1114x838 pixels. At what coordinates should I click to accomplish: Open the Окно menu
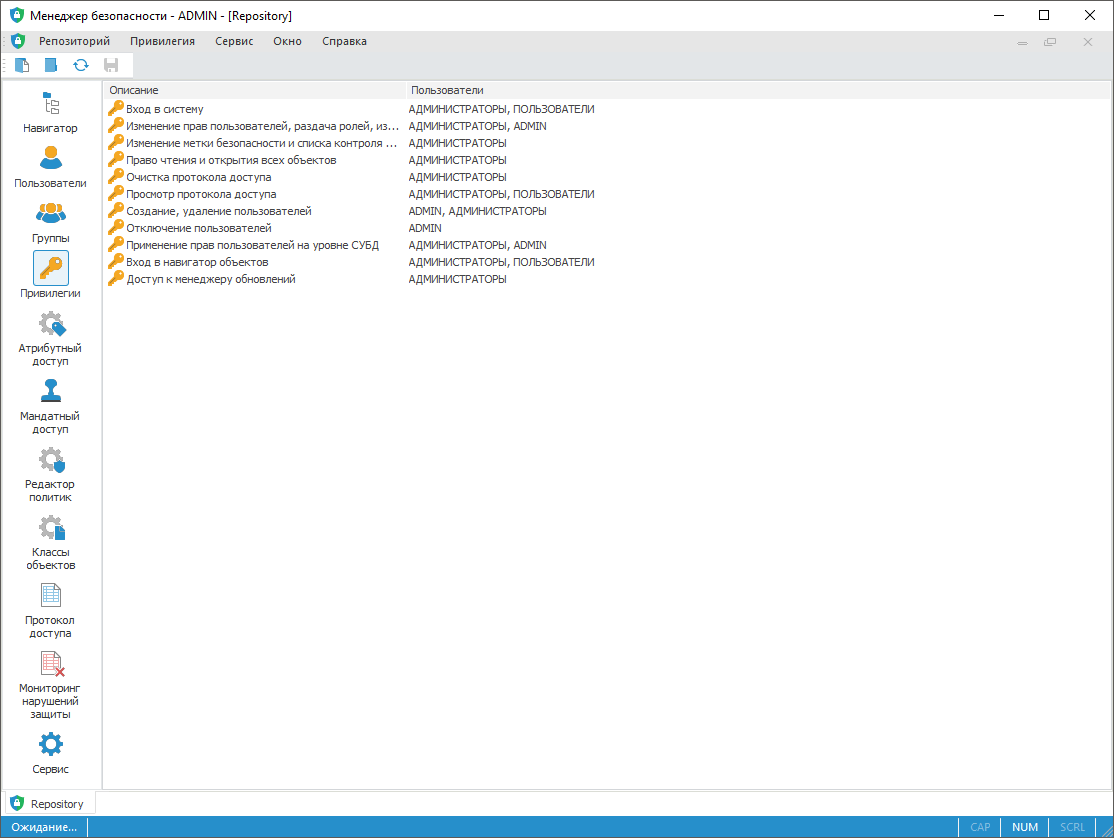point(288,41)
